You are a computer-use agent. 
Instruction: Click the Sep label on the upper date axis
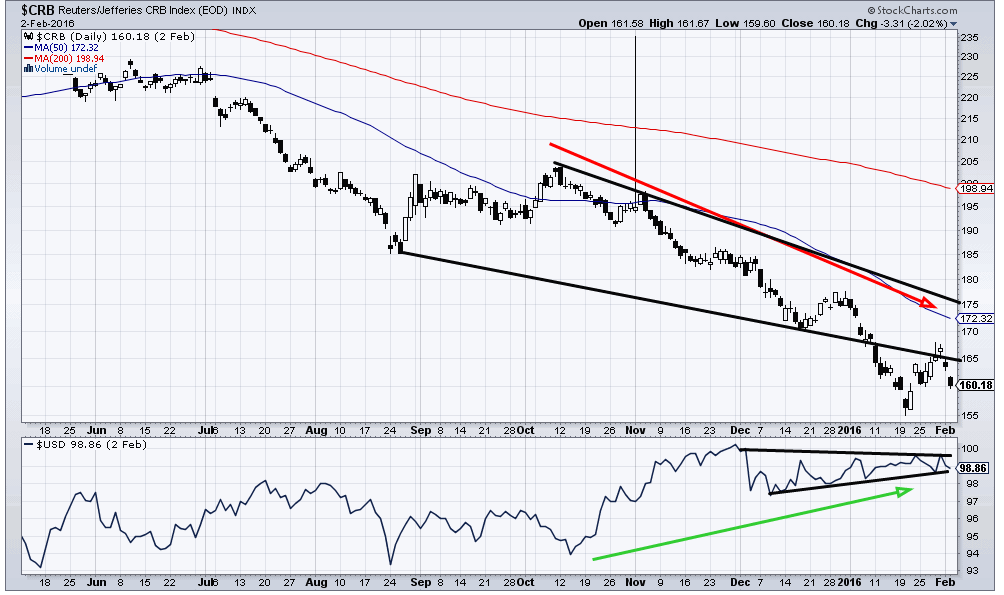tap(420, 430)
